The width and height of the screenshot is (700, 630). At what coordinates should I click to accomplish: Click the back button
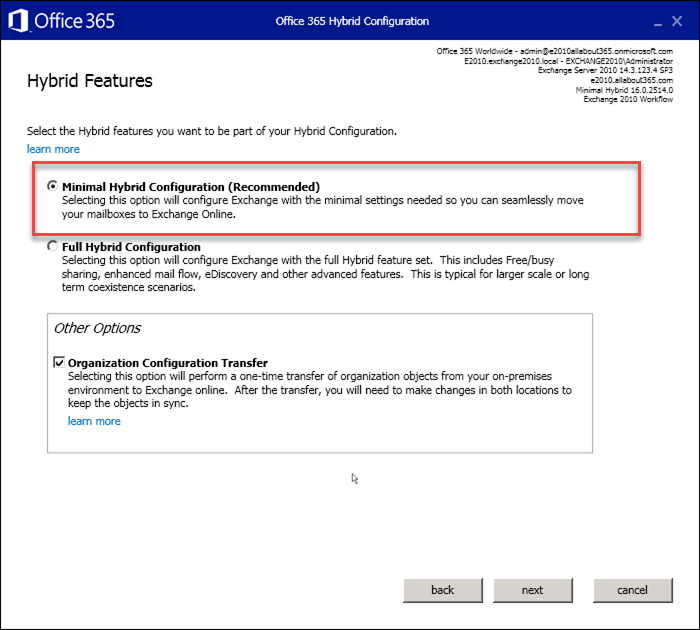click(x=443, y=590)
